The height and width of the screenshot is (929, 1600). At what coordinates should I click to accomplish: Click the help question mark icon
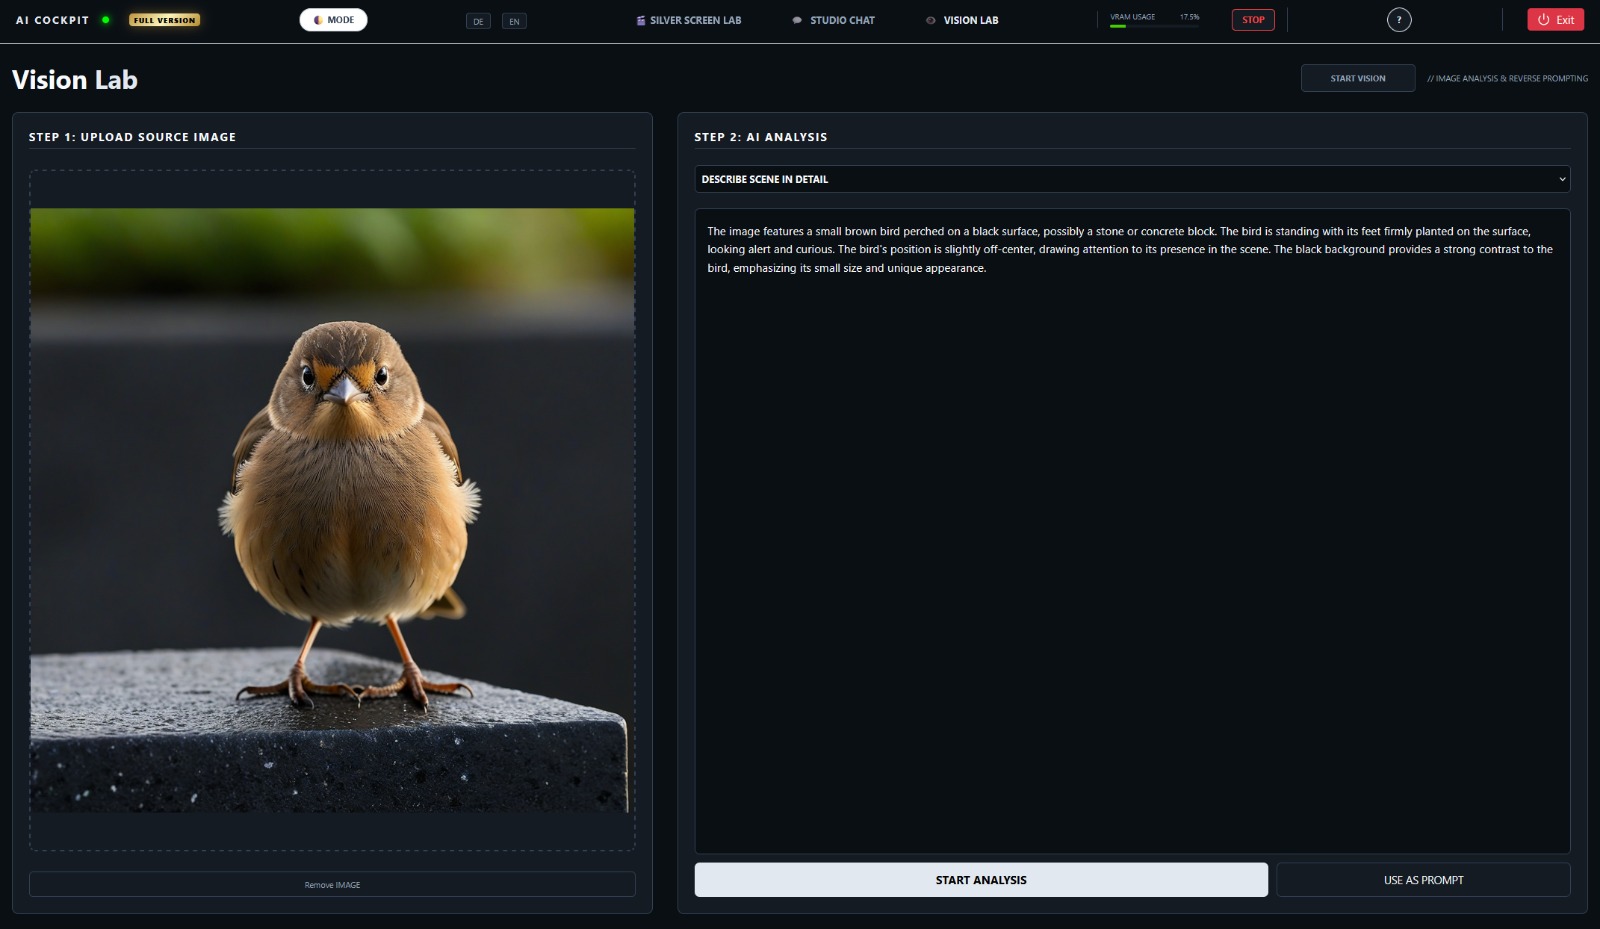tap(1399, 20)
